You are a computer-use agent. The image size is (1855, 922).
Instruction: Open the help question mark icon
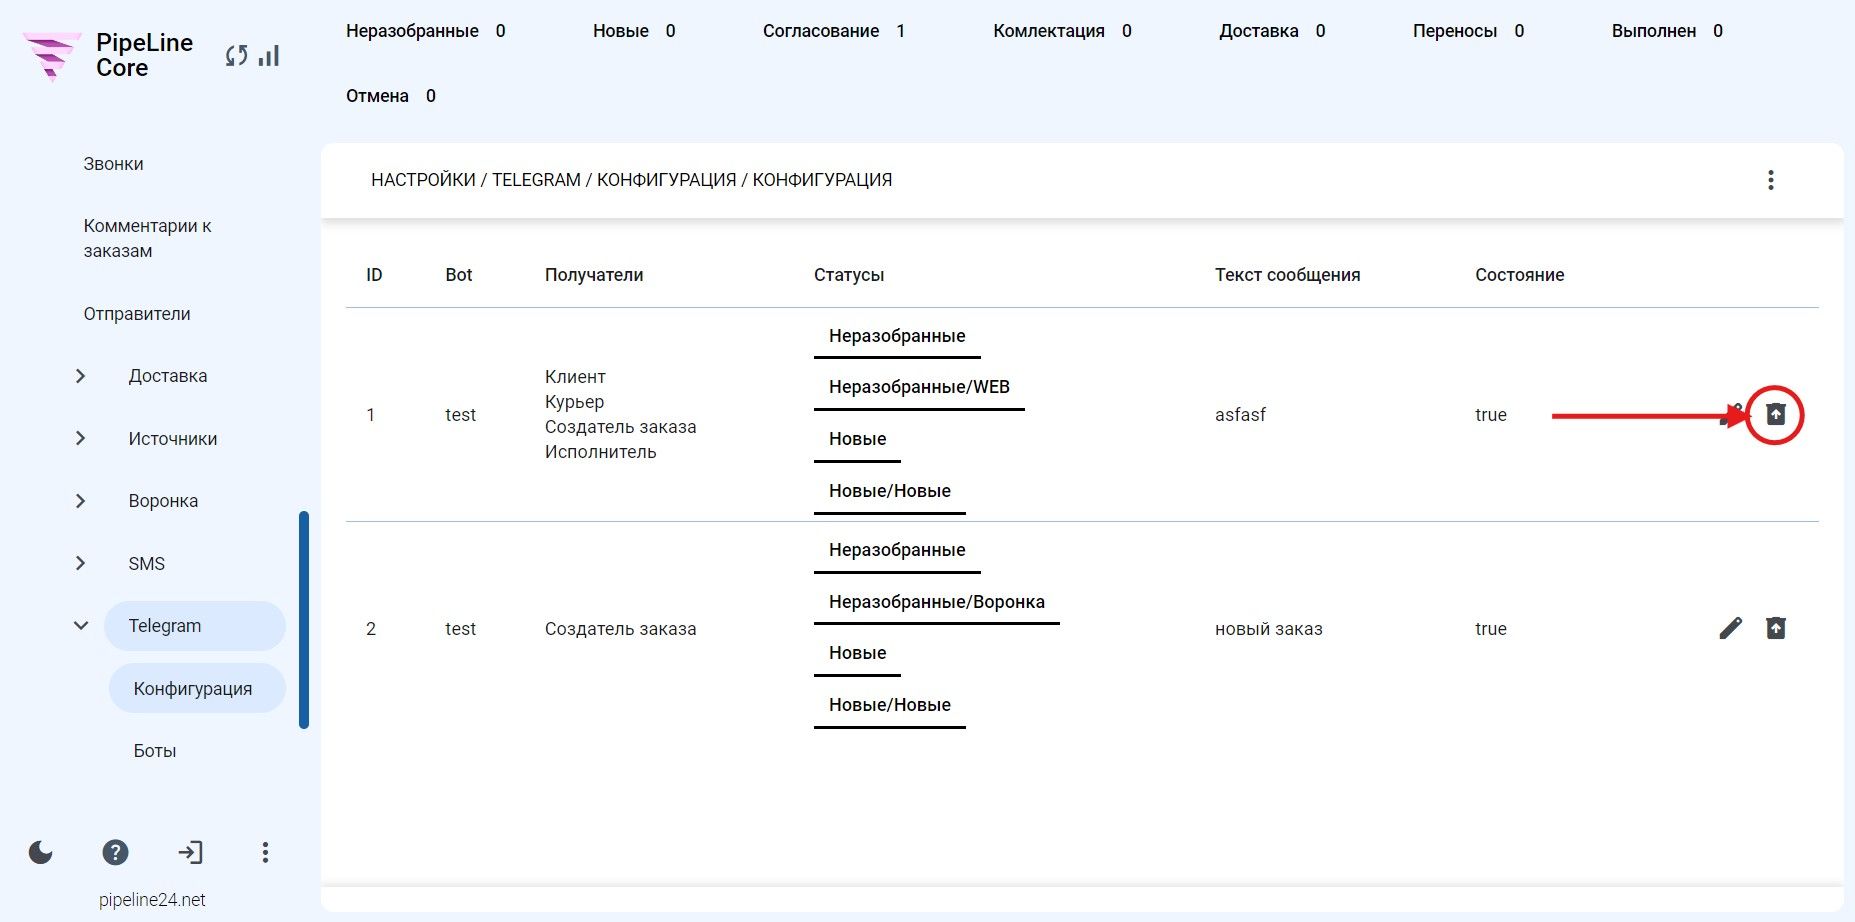pyautogui.click(x=116, y=852)
